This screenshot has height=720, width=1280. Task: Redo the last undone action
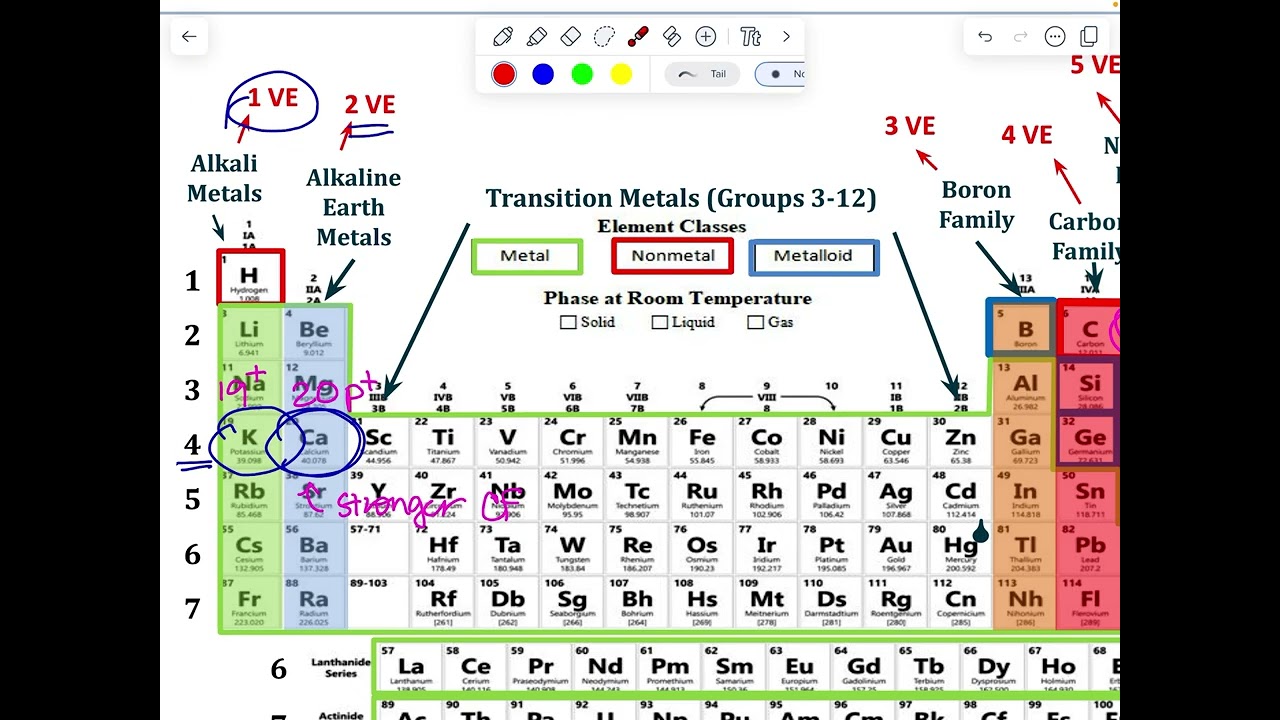click(x=1020, y=37)
